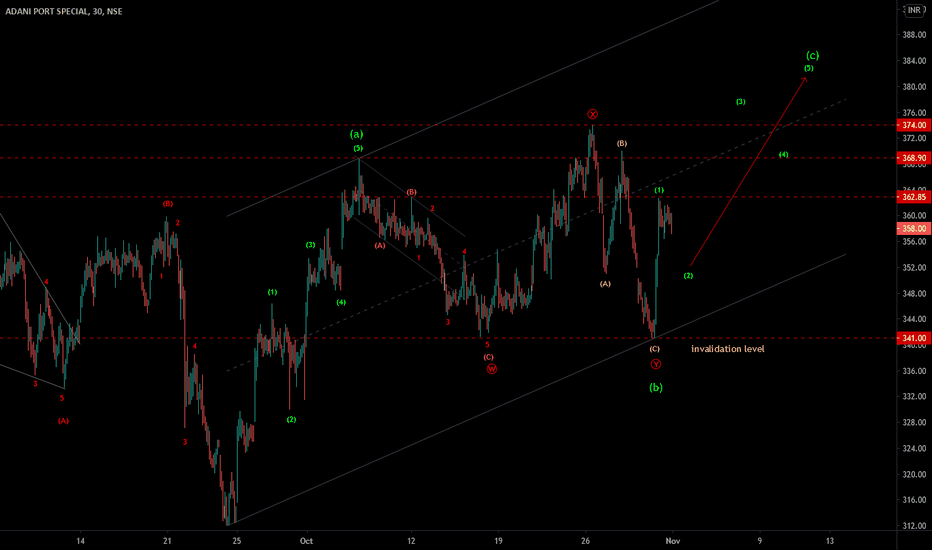Click the green (c) wave label
The image size is (932, 550).
[813, 55]
